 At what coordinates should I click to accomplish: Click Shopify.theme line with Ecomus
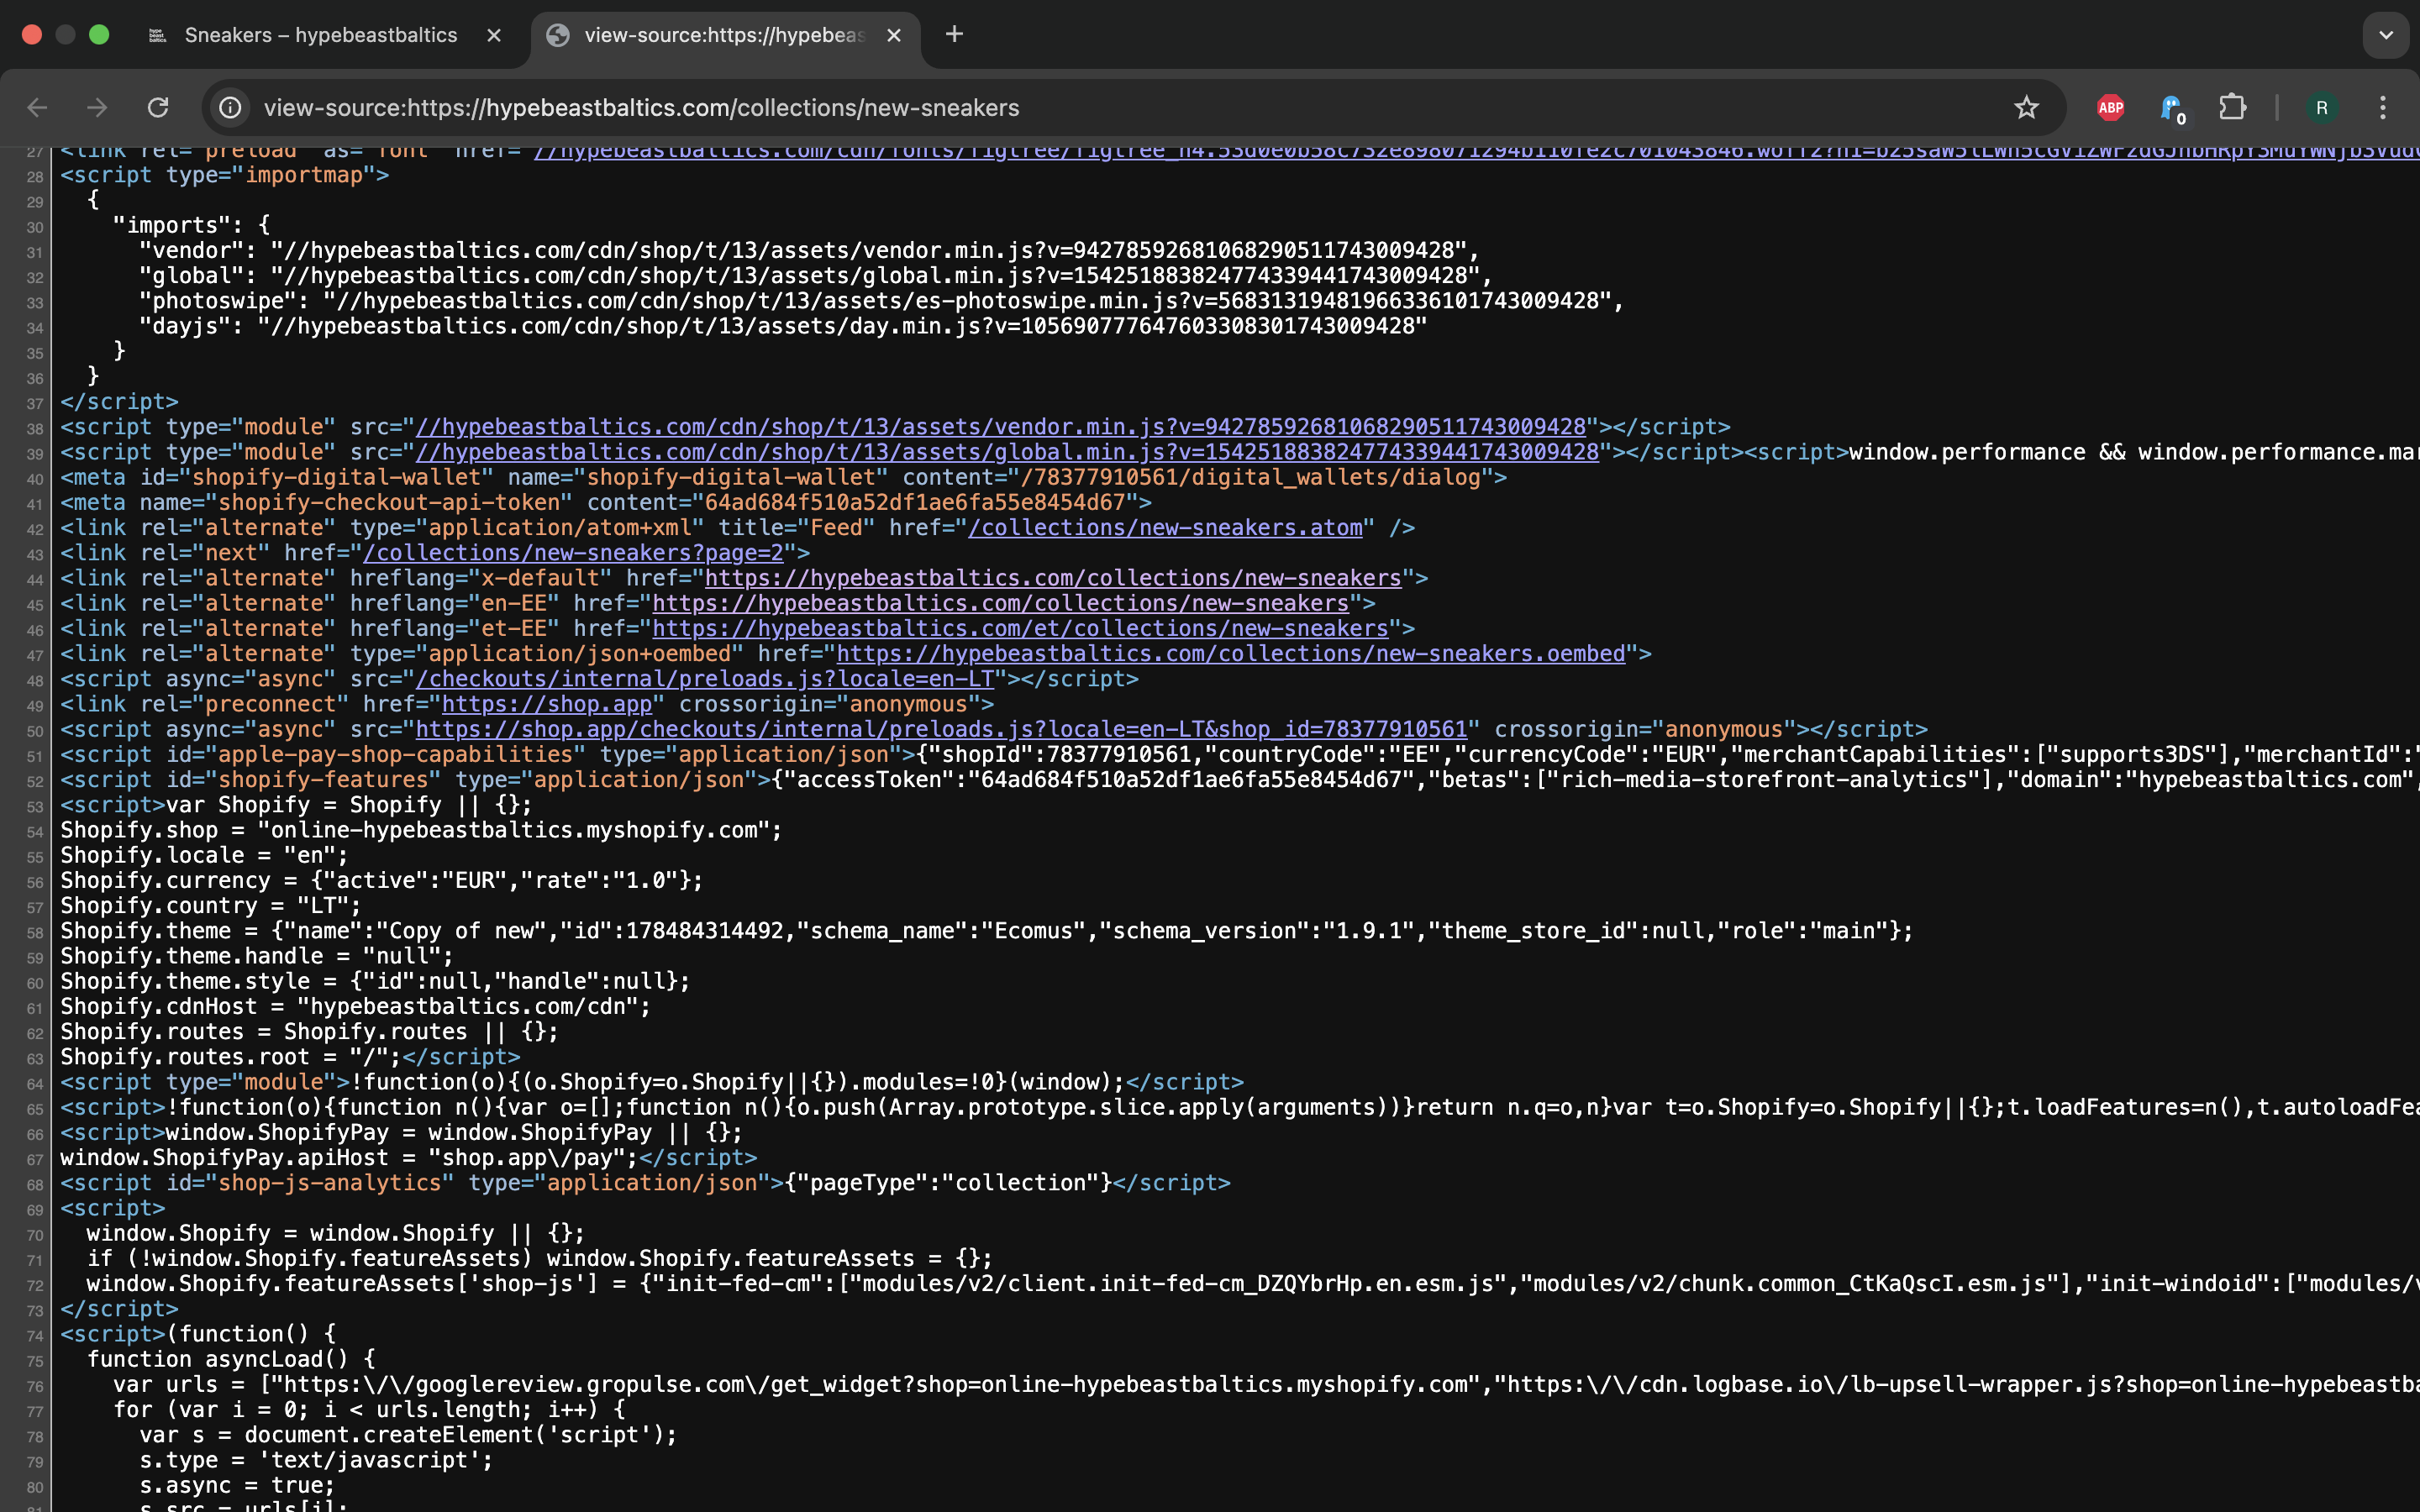pos(986,931)
